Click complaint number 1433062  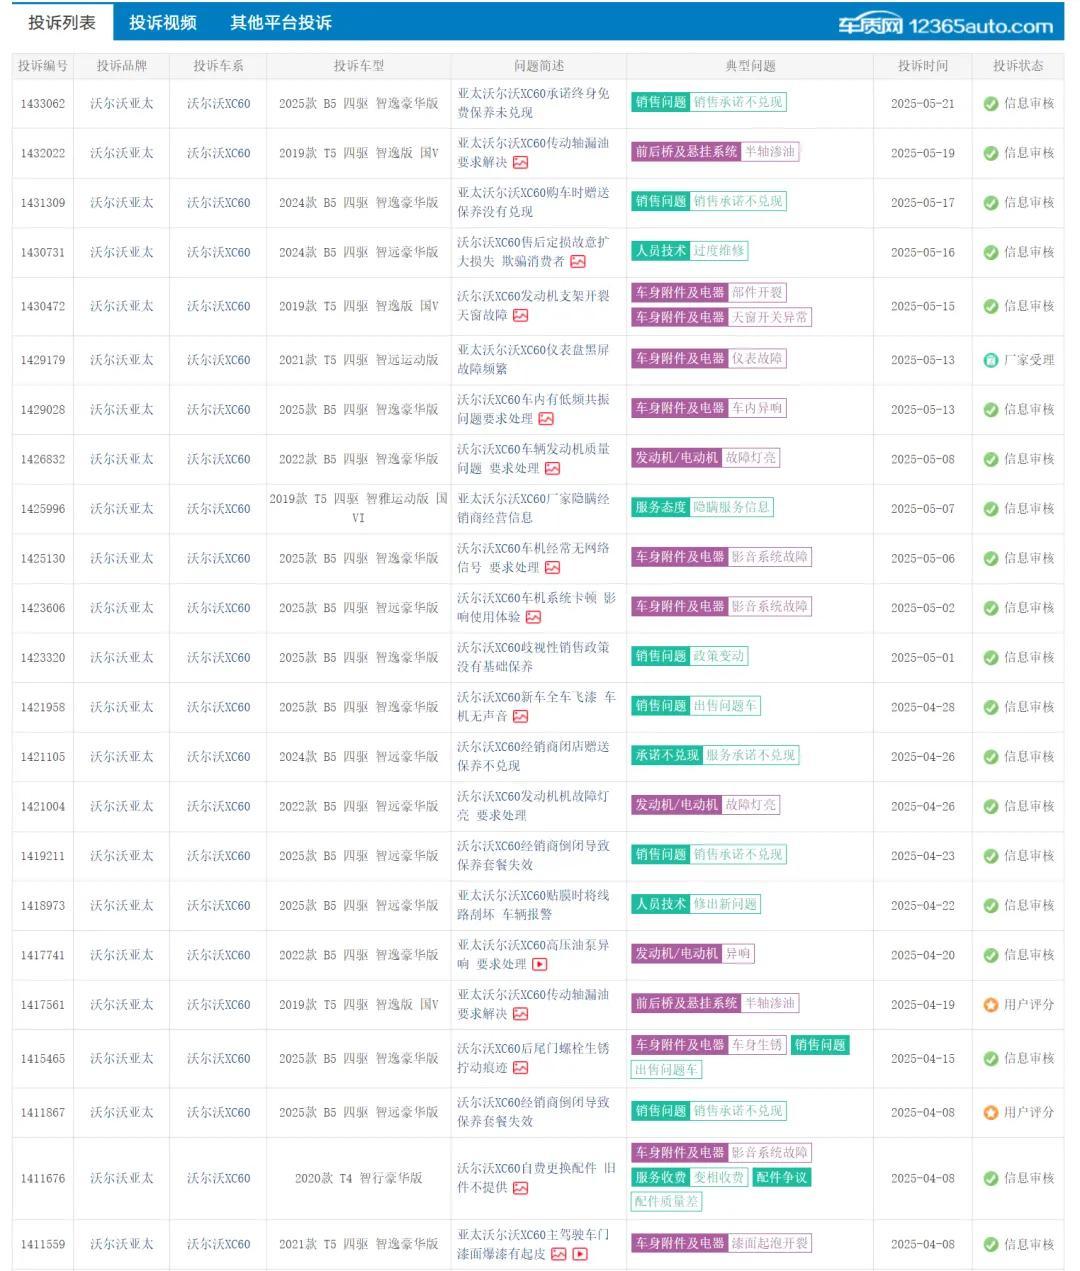coord(43,104)
